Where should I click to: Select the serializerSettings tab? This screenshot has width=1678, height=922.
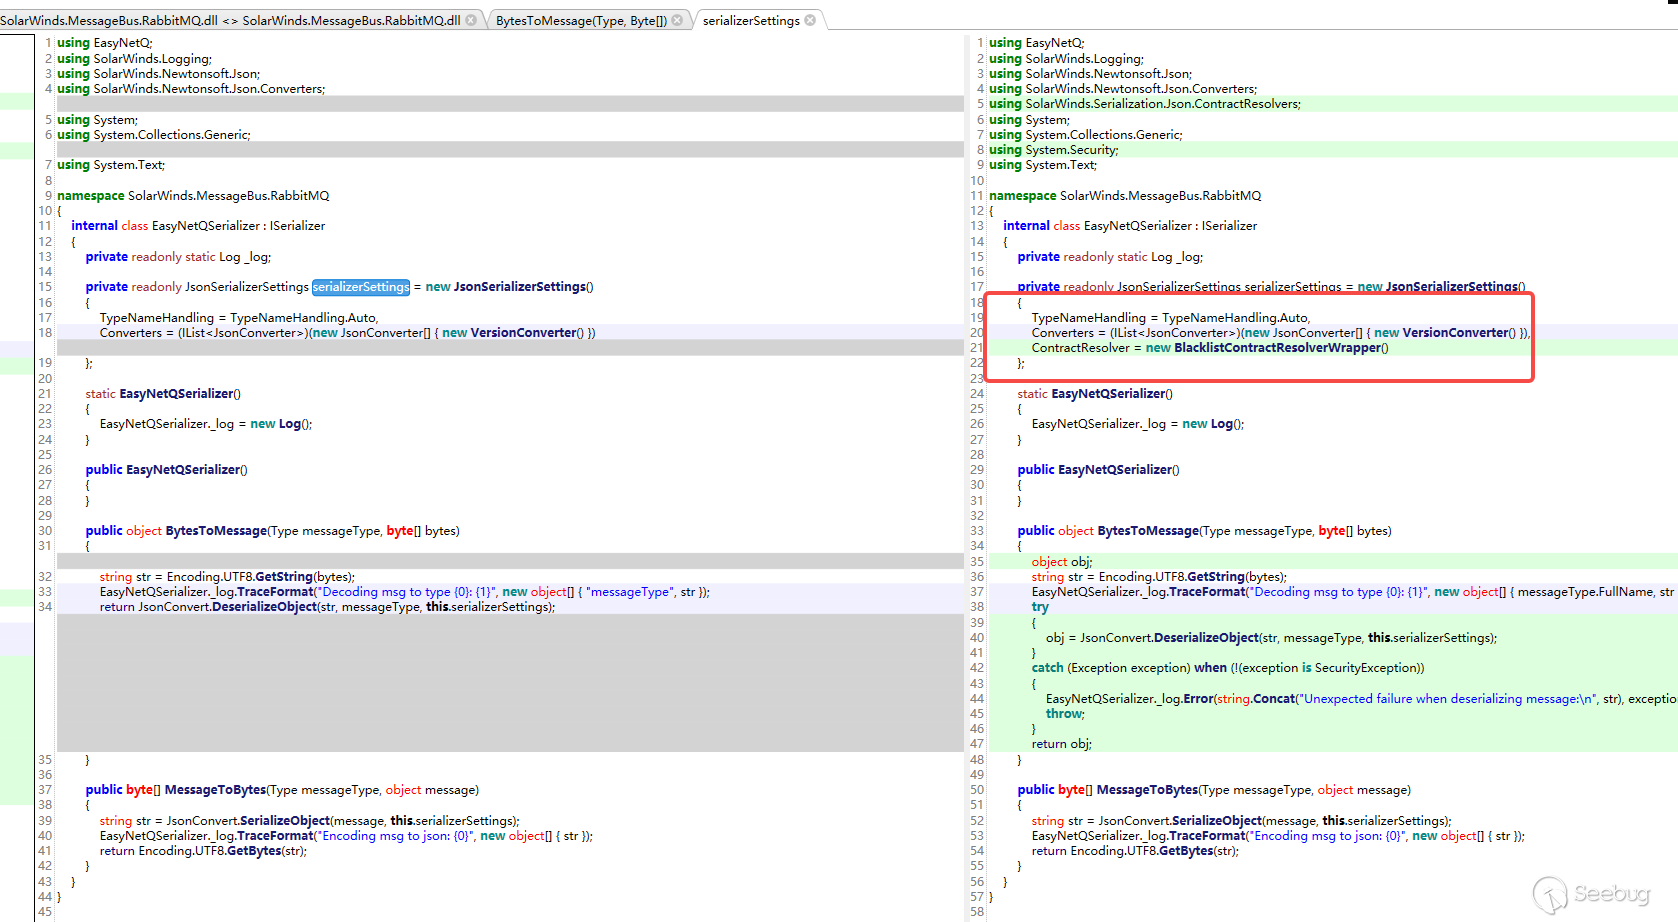point(751,20)
